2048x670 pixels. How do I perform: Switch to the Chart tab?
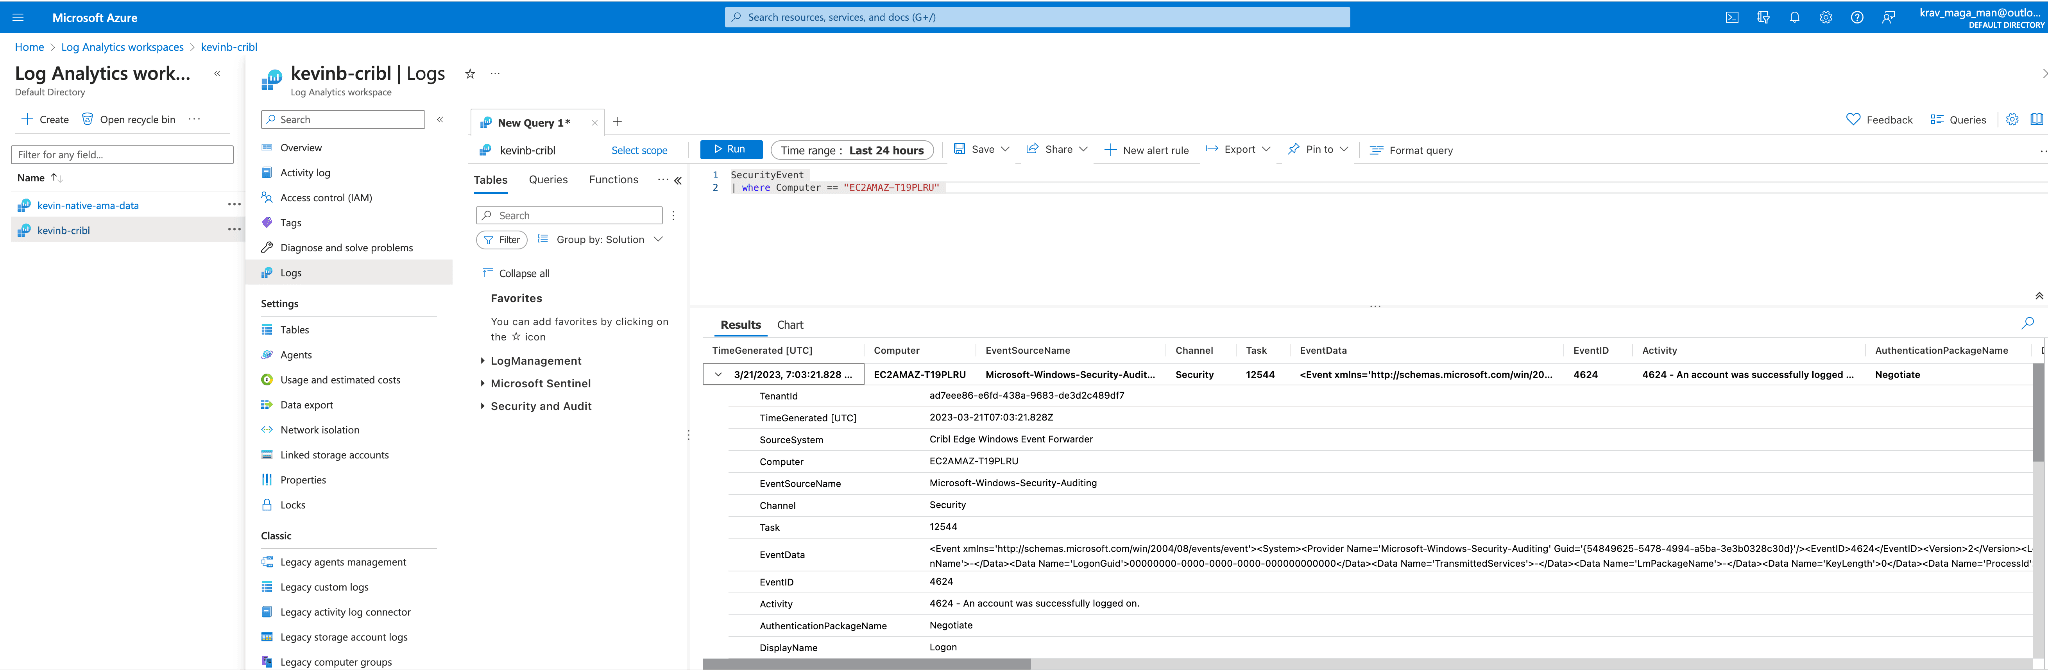790,325
